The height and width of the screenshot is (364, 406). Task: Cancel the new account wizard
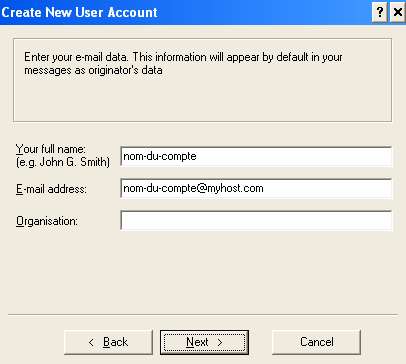click(316, 342)
